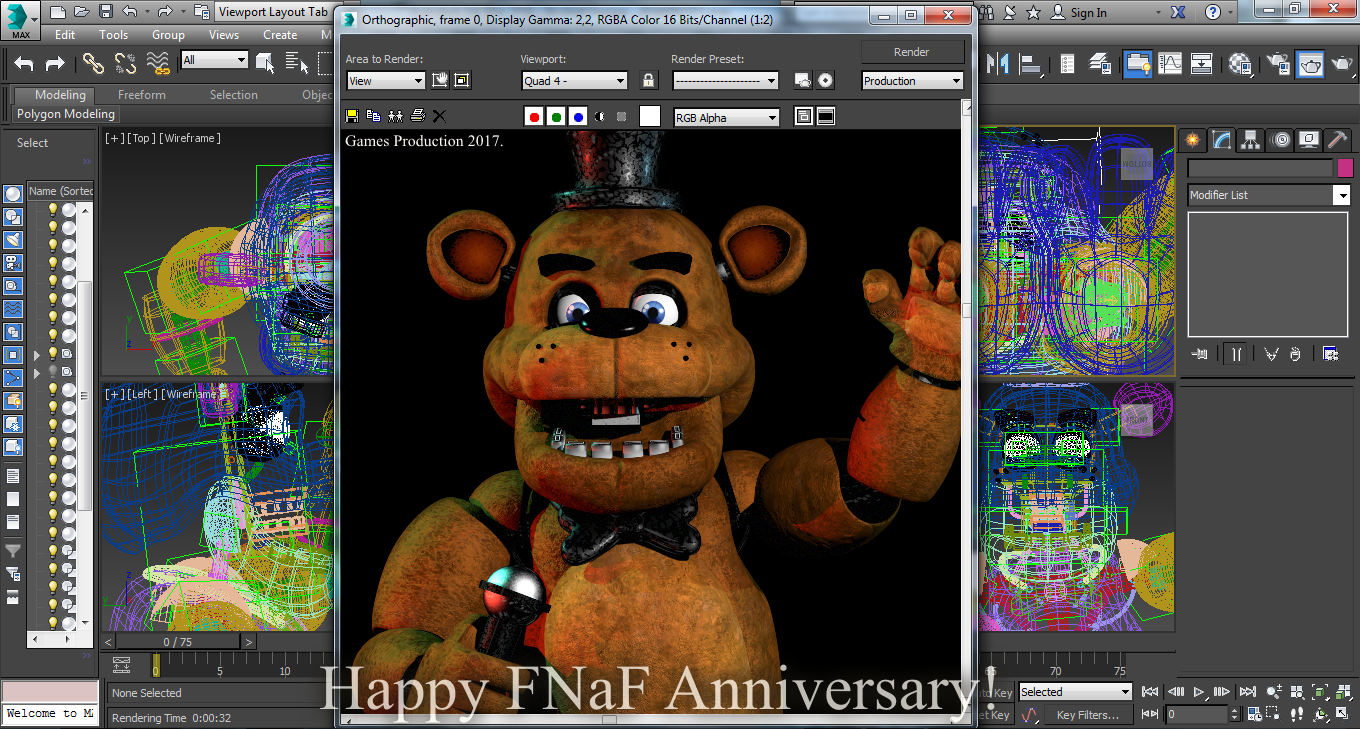Open Render Setup icon in render window
Image resolution: width=1360 pixels, height=729 pixels.
(x=803, y=80)
